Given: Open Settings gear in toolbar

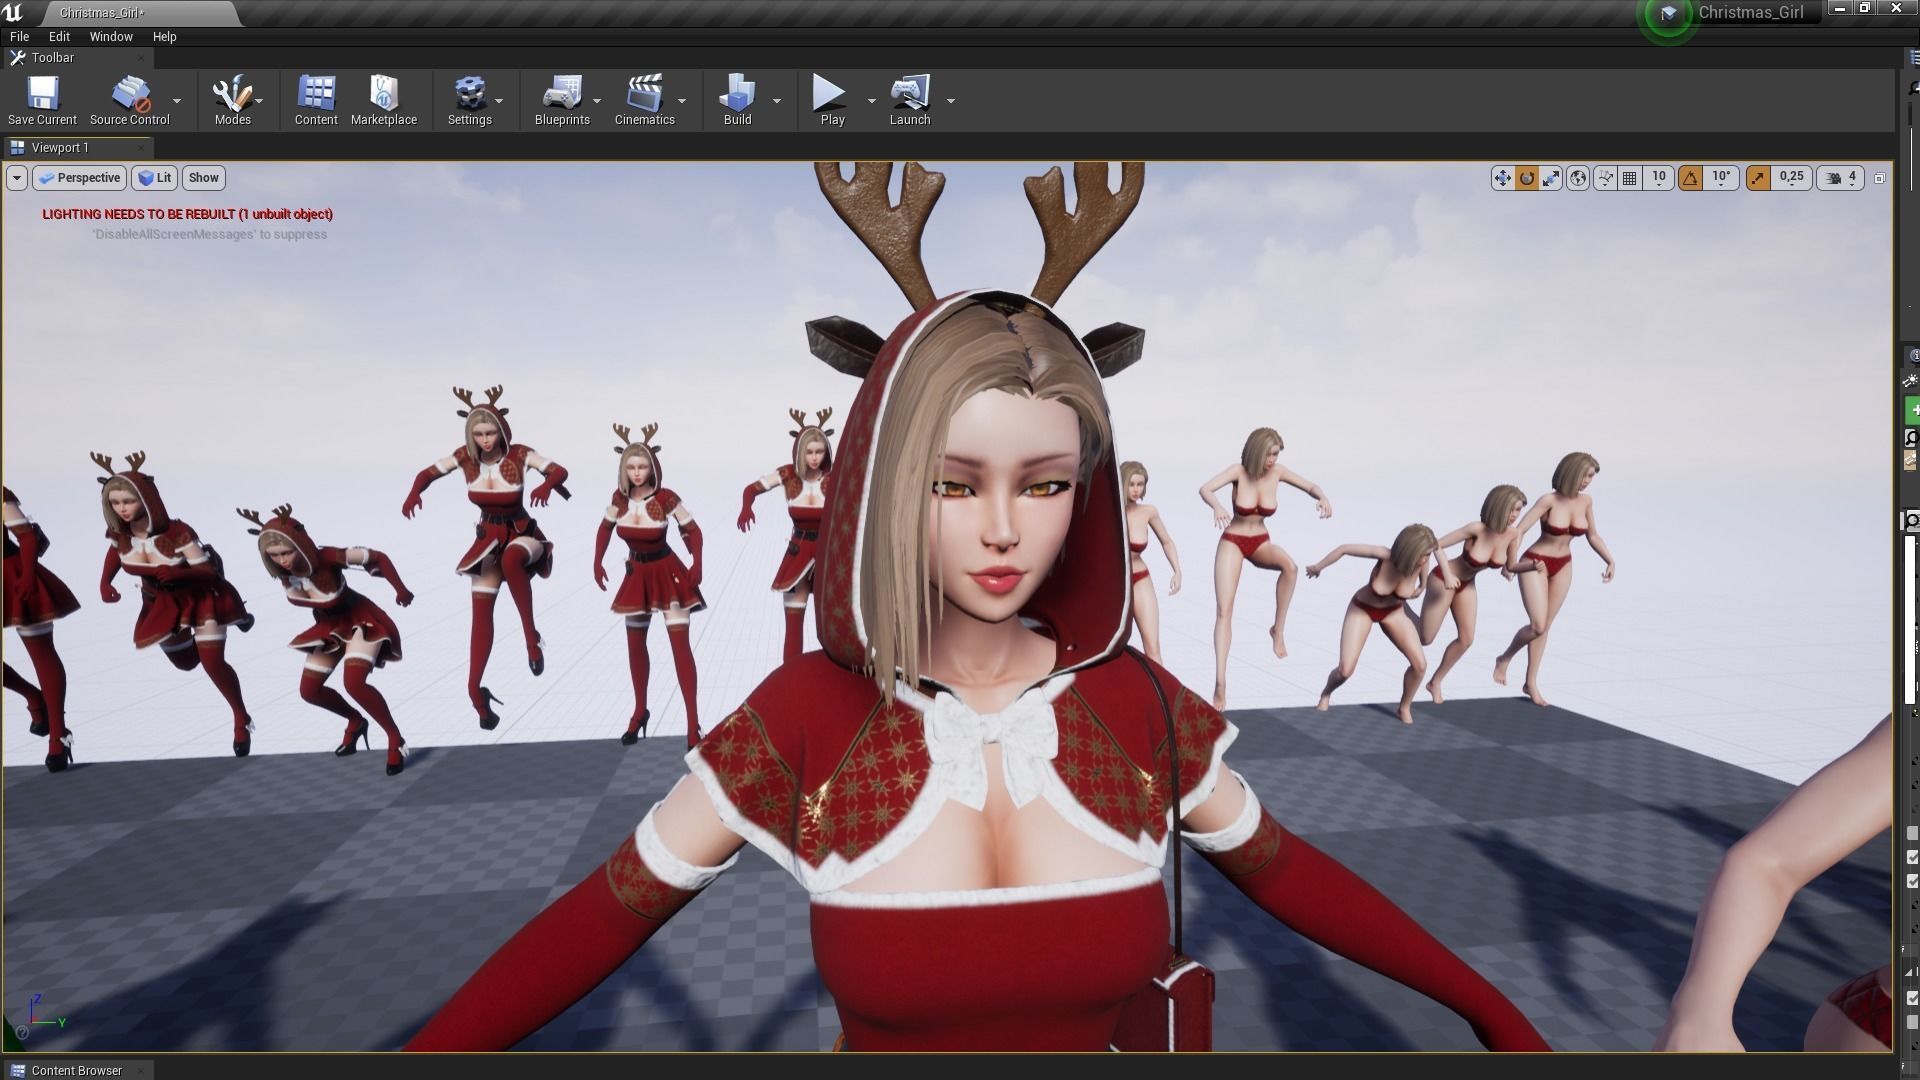Looking at the screenshot, I should (469, 93).
